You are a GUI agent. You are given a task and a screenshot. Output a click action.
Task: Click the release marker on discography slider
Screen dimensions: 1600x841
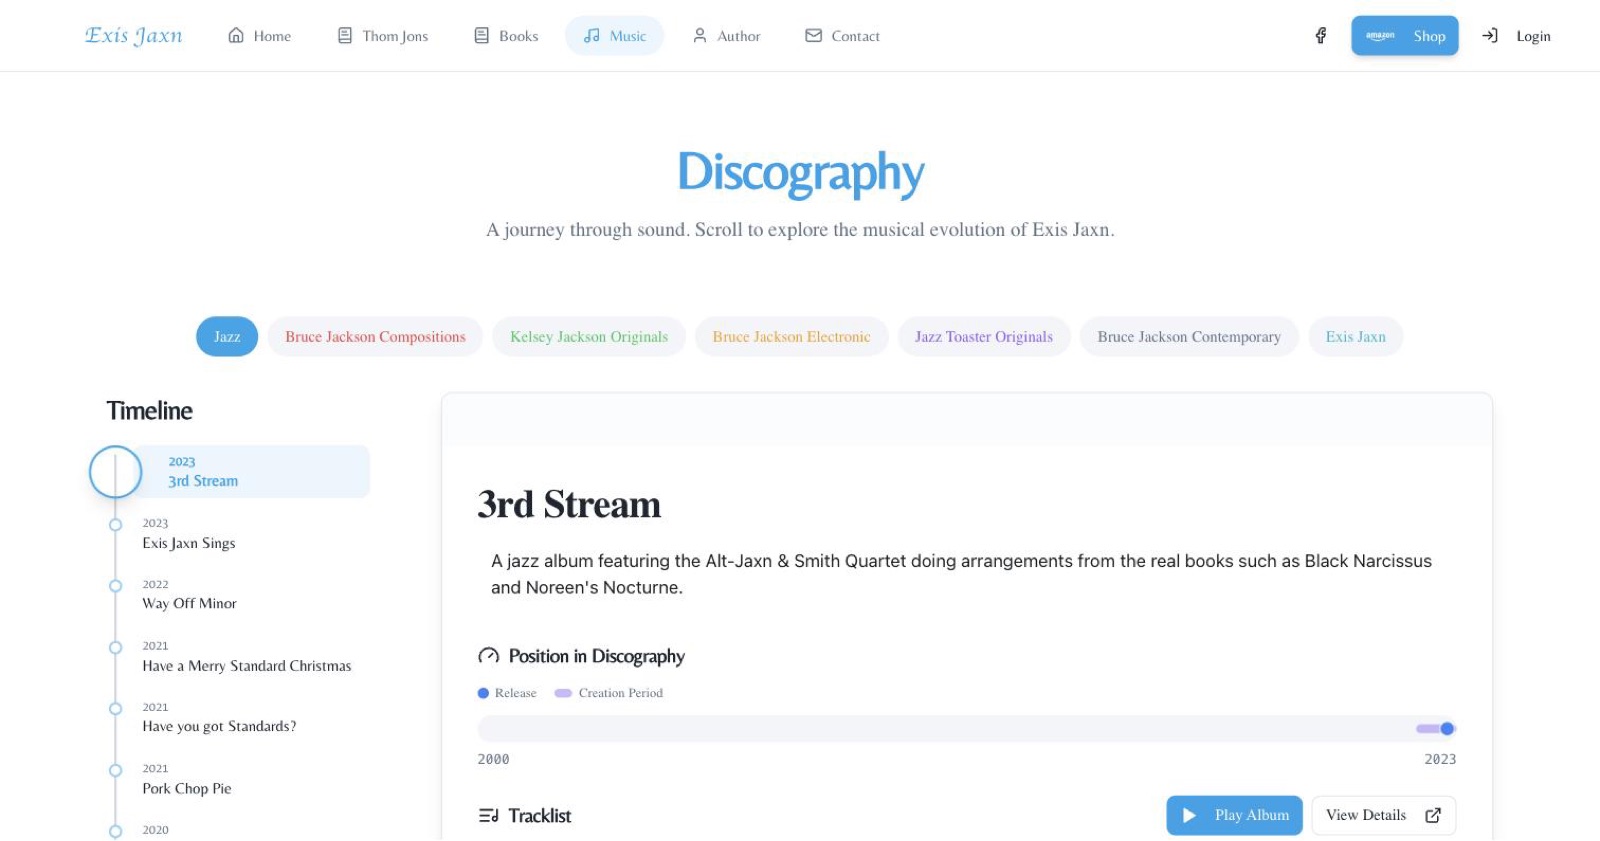(x=1447, y=729)
